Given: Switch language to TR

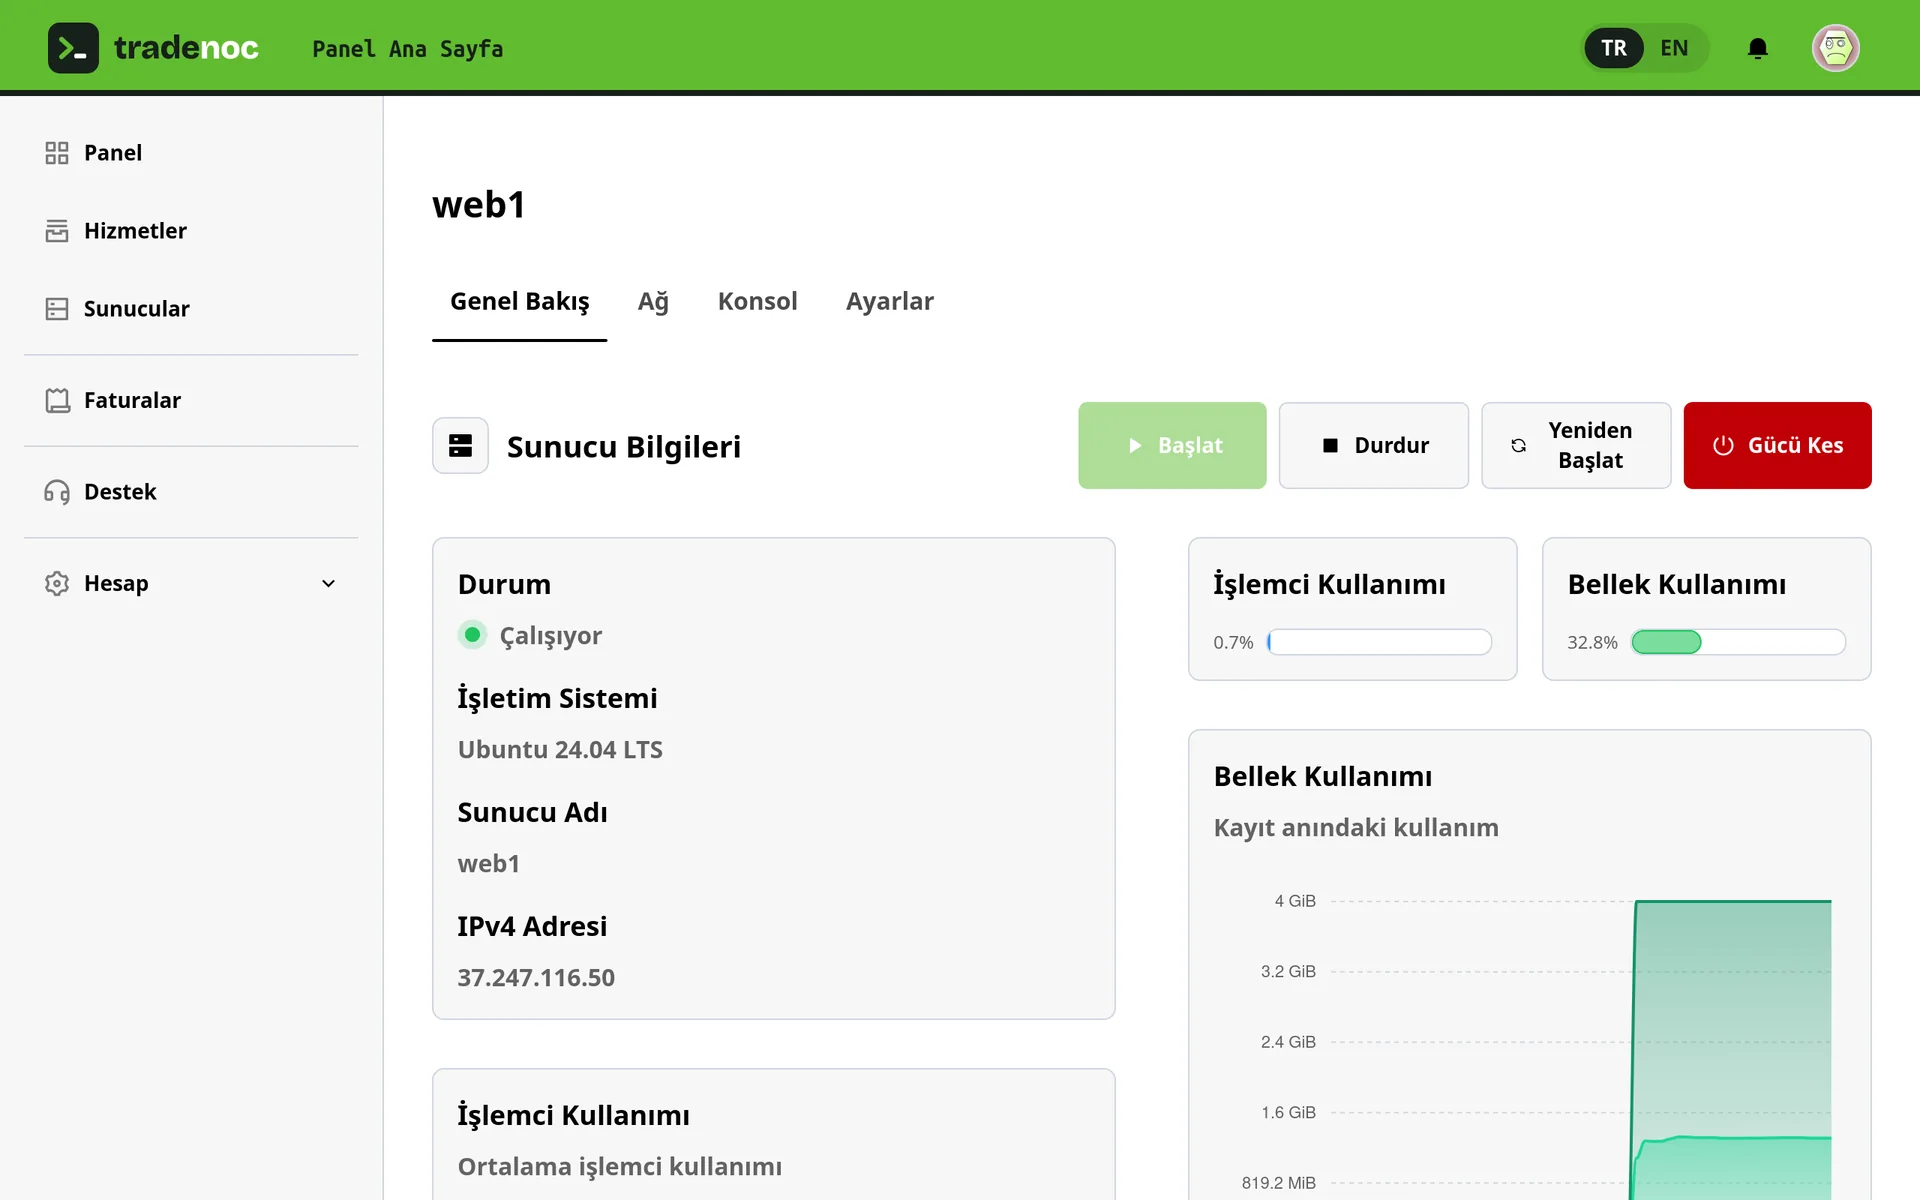Looking at the screenshot, I should [1613, 48].
